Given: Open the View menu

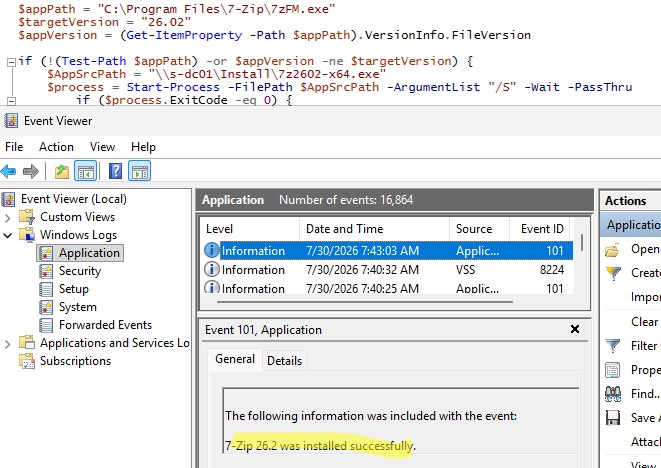Looking at the screenshot, I should click(x=102, y=147).
